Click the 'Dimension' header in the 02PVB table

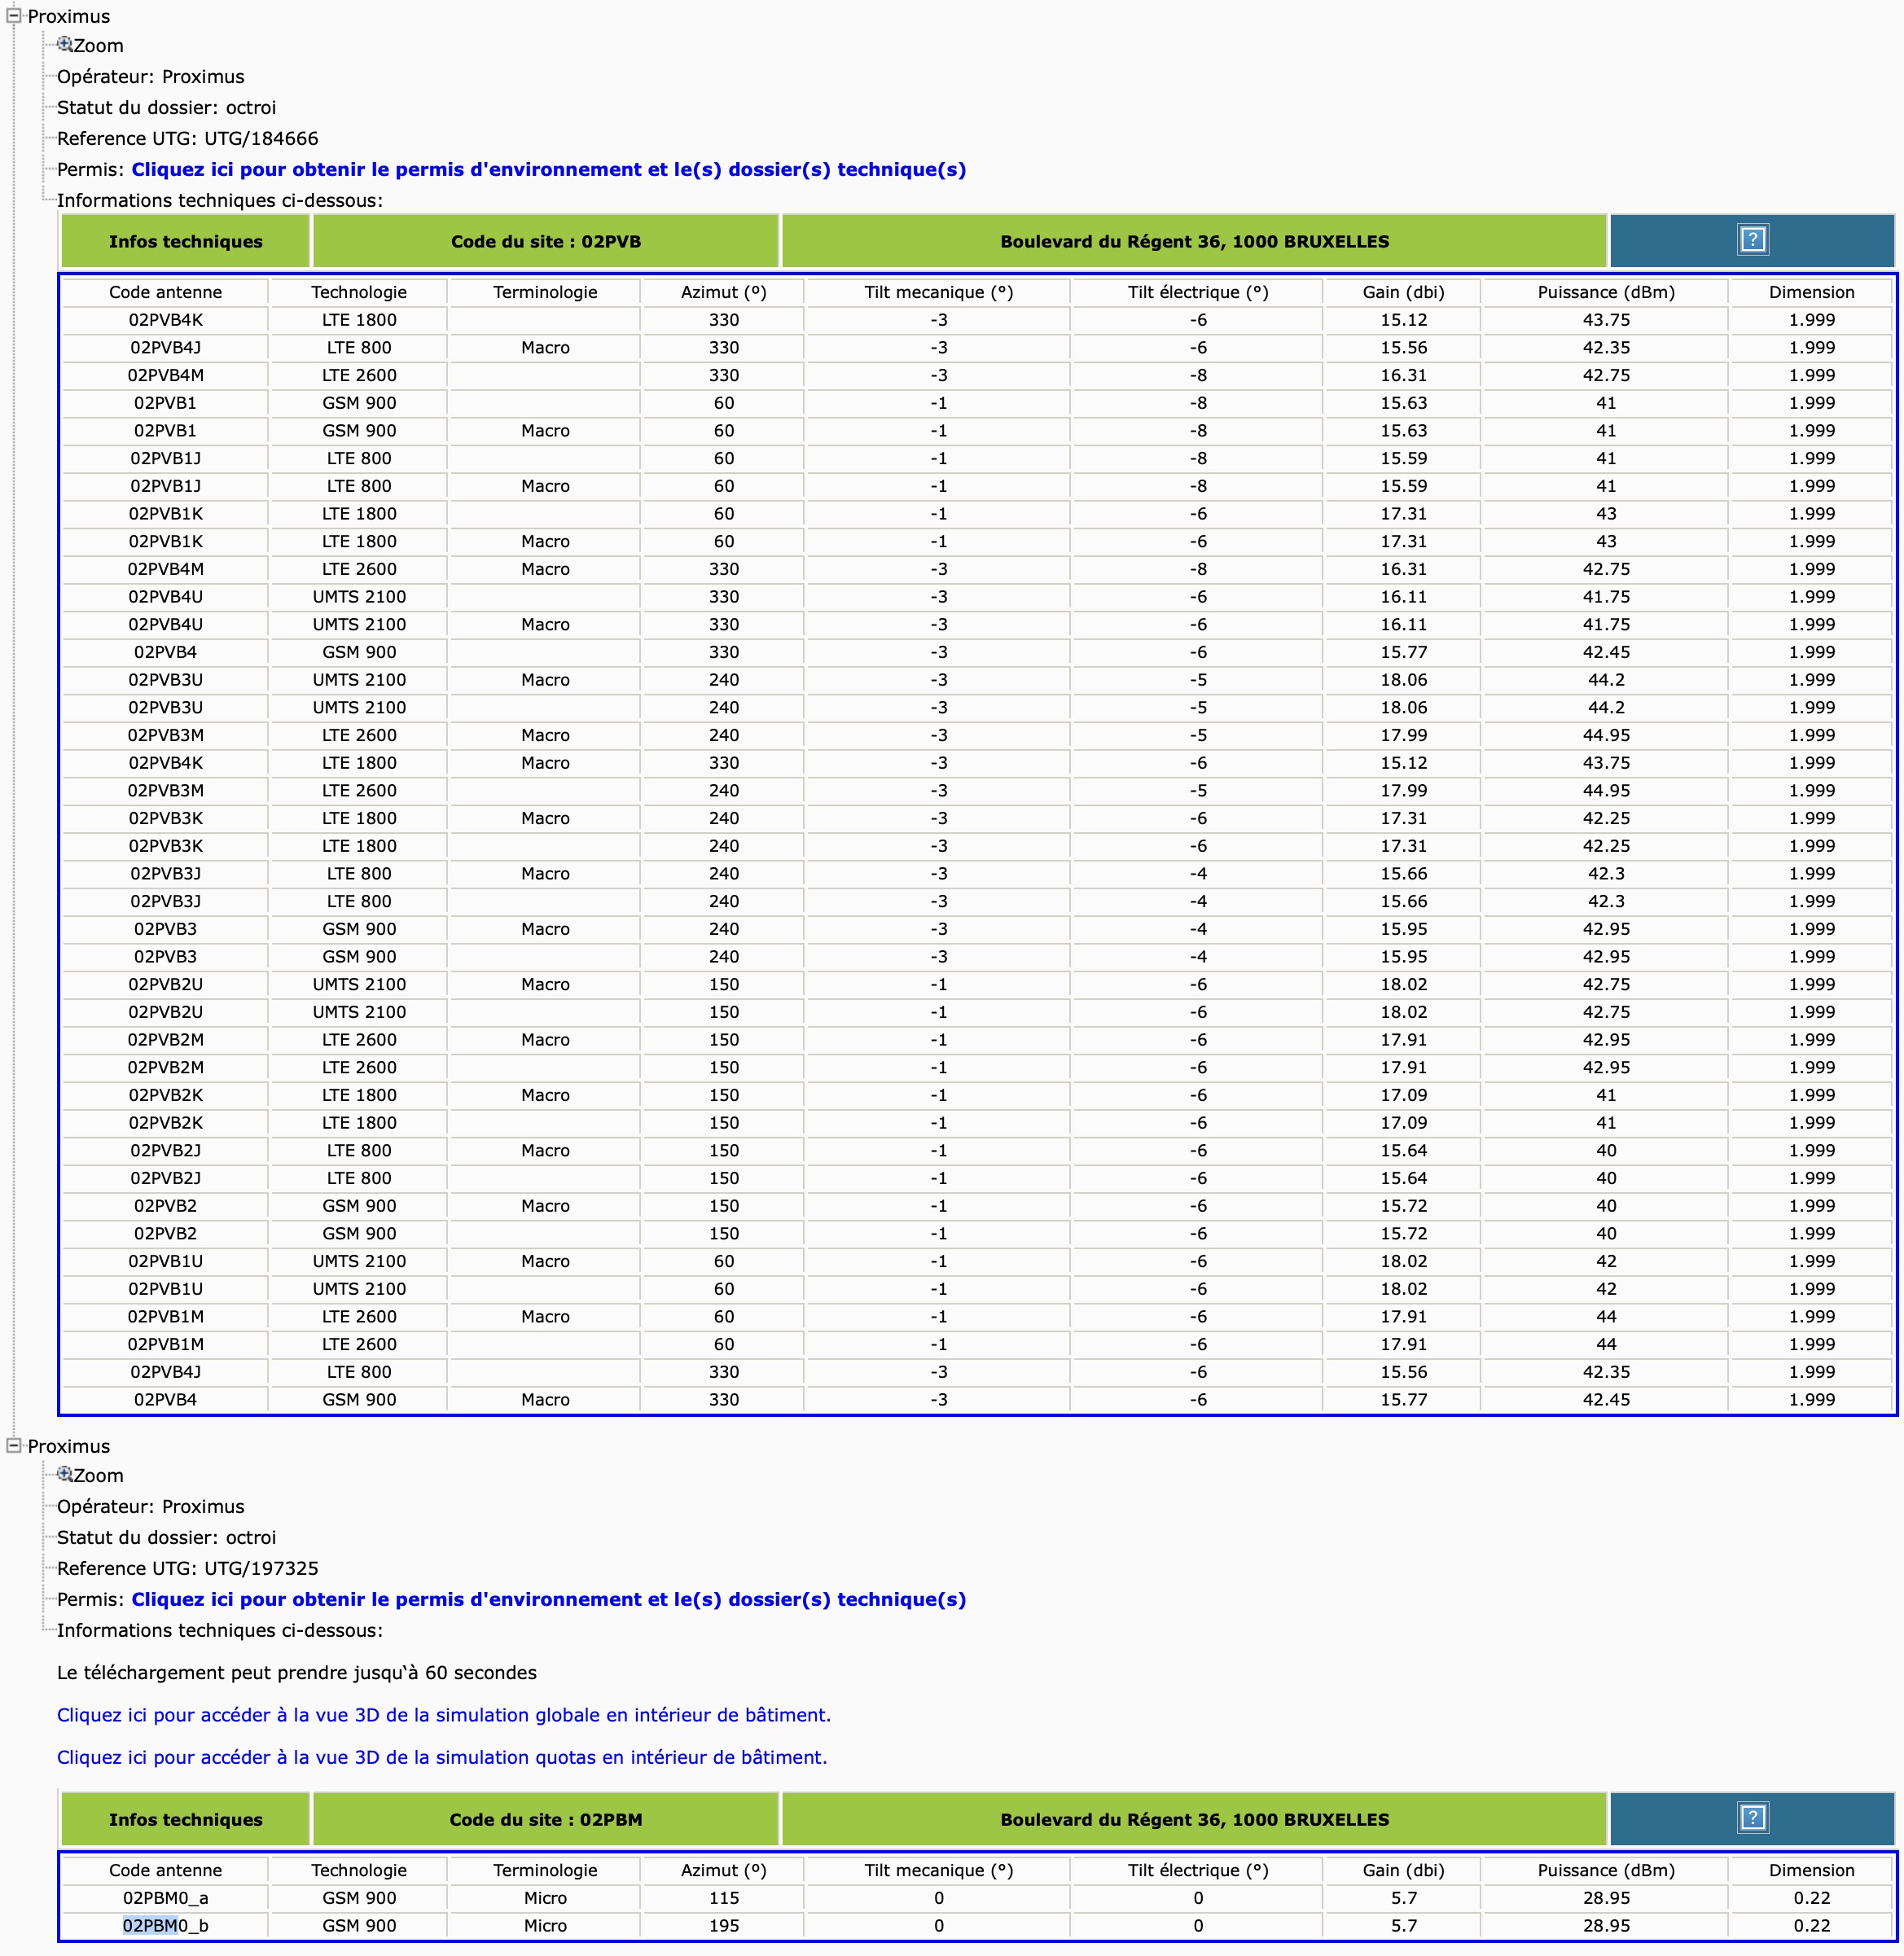tap(1812, 292)
